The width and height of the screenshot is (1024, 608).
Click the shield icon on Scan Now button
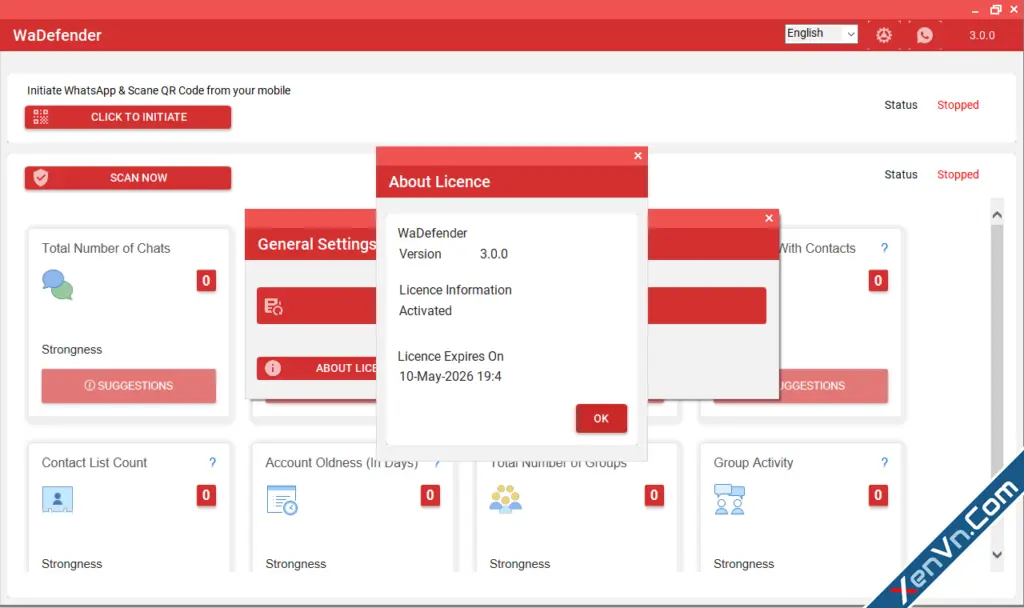[x=41, y=178]
